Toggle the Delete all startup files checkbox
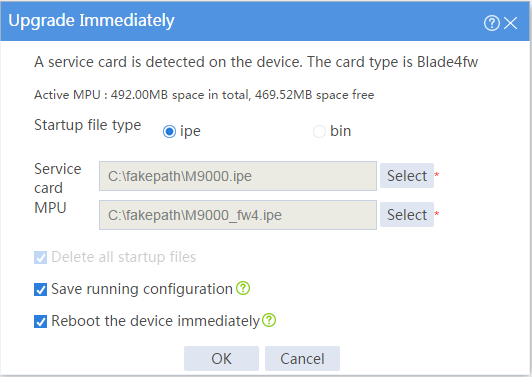532x377 pixels. point(40,257)
